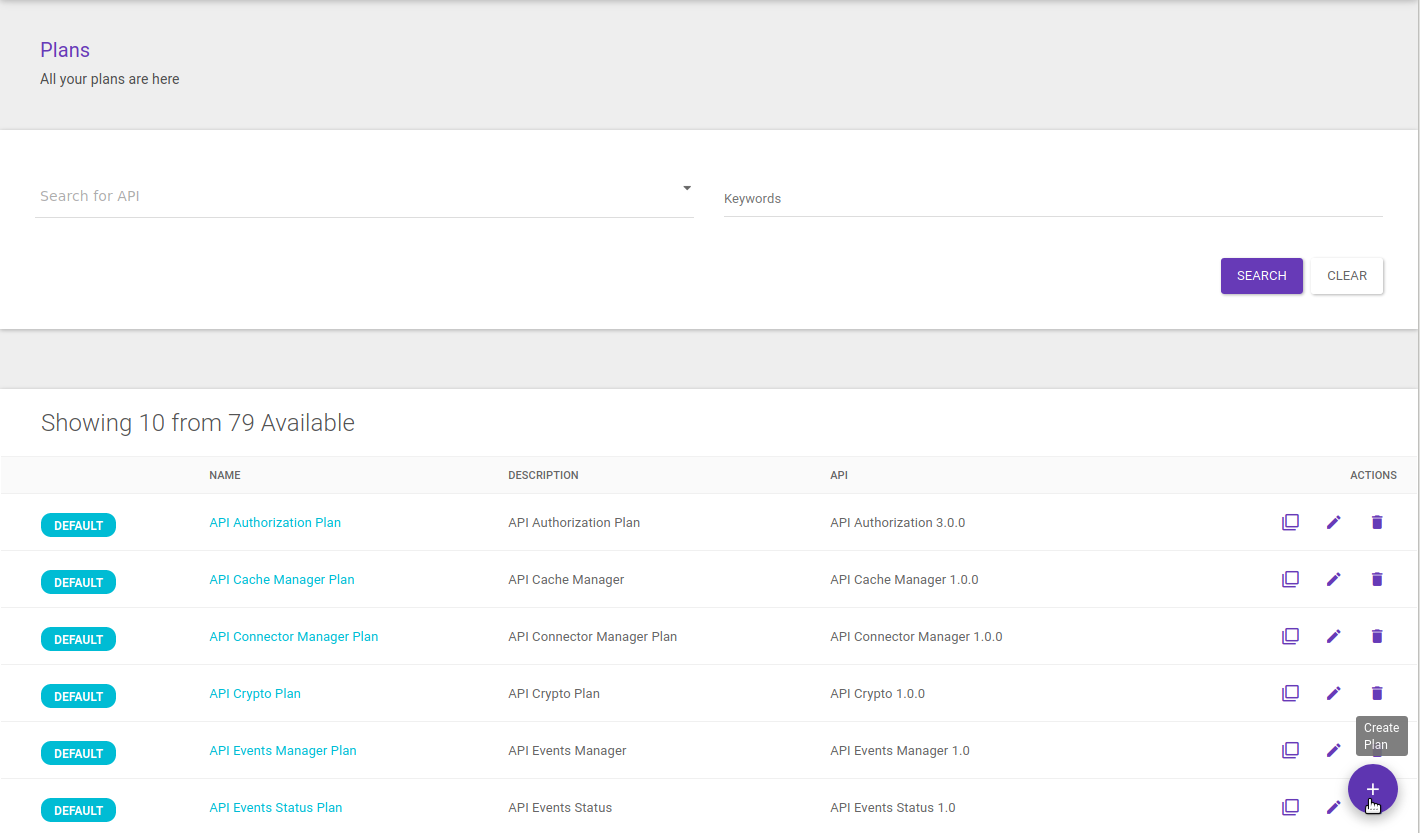
Task: Edit the API Crypto Plan
Action: 1333,693
